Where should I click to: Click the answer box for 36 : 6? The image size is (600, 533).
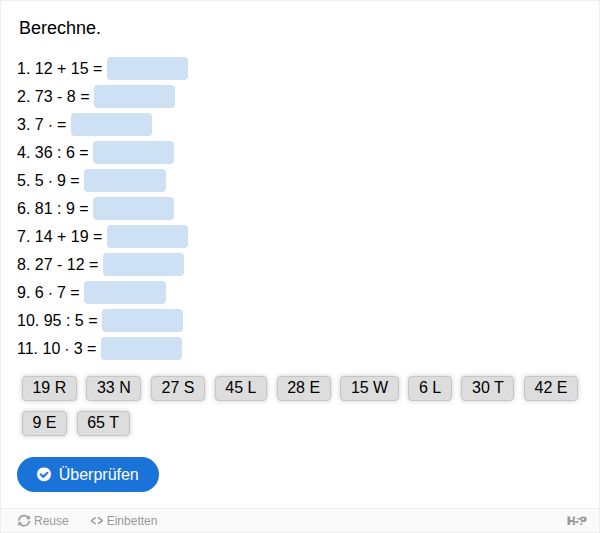134,152
